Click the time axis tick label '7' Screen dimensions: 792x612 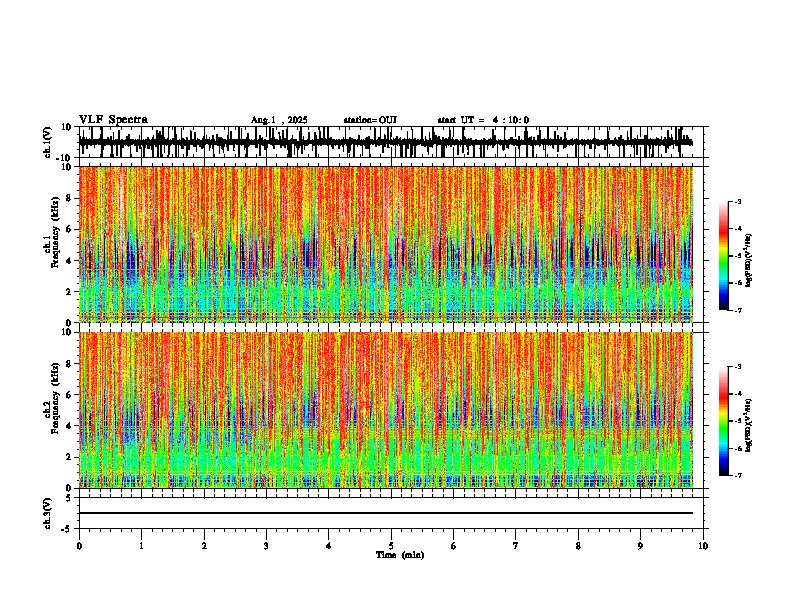516,546
